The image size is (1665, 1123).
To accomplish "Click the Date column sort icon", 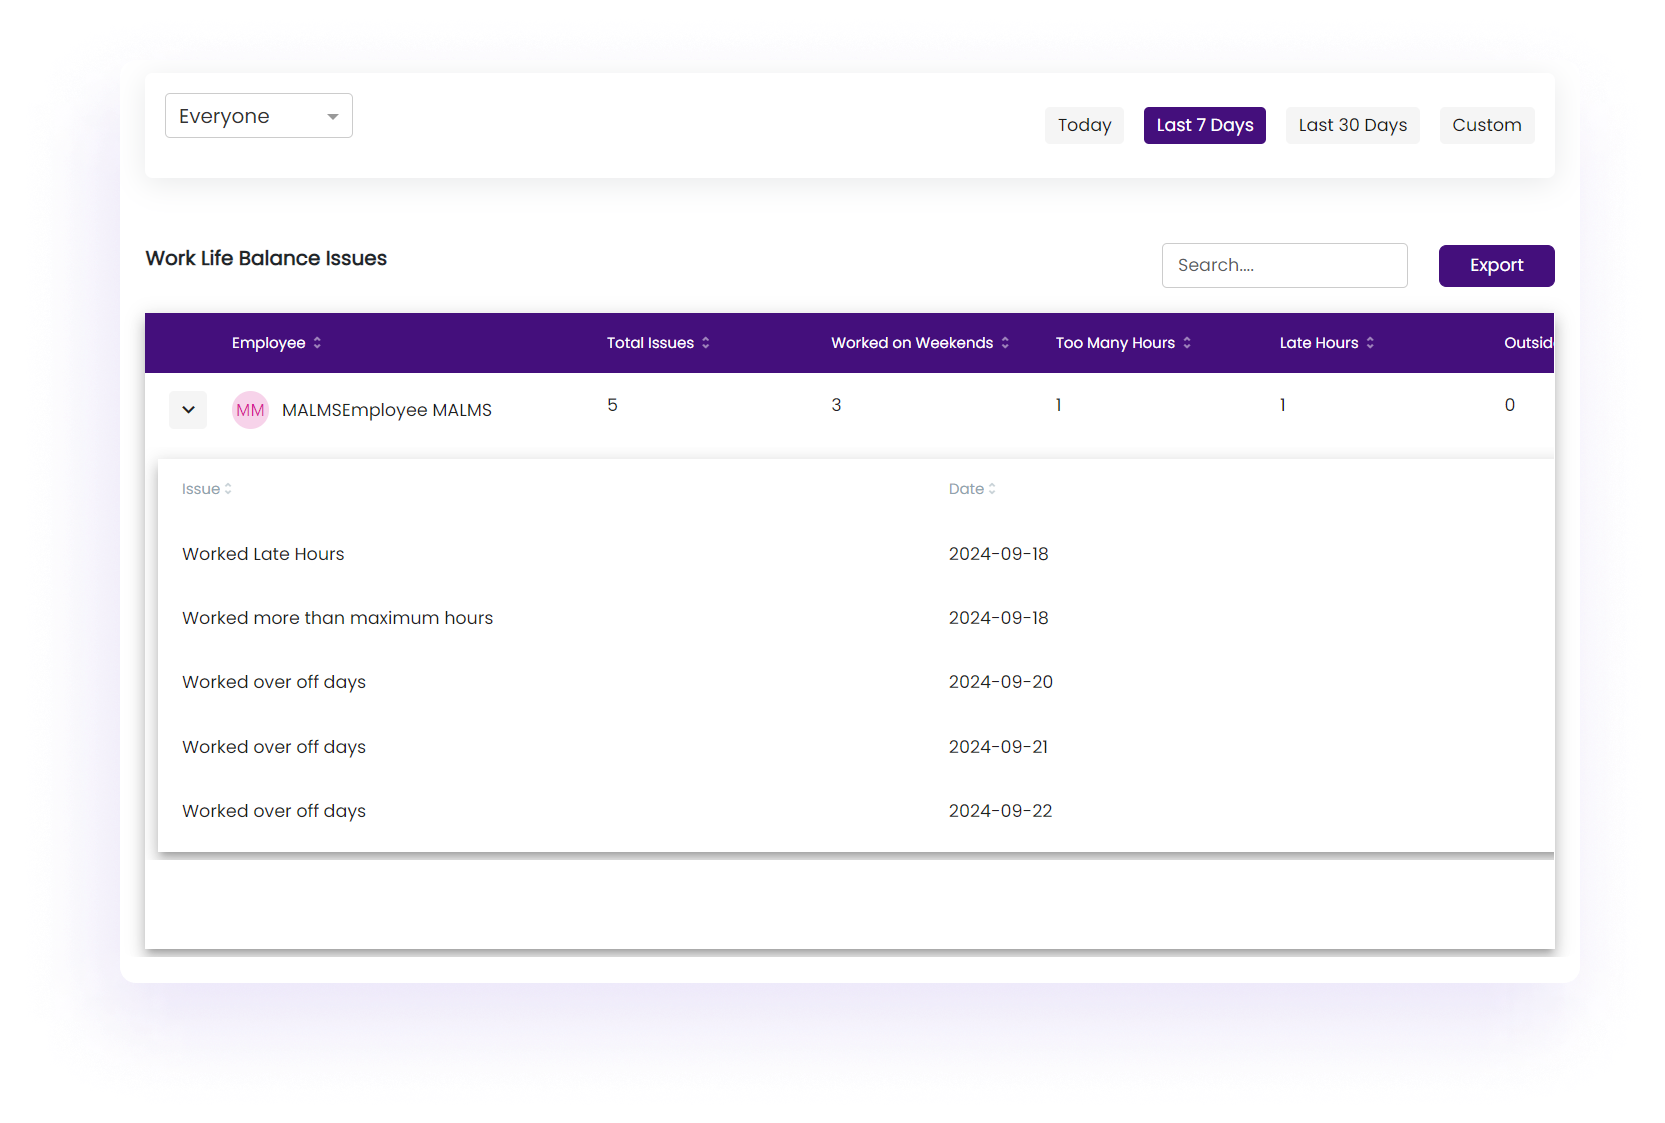I will pyautogui.click(x=992, y=489).
